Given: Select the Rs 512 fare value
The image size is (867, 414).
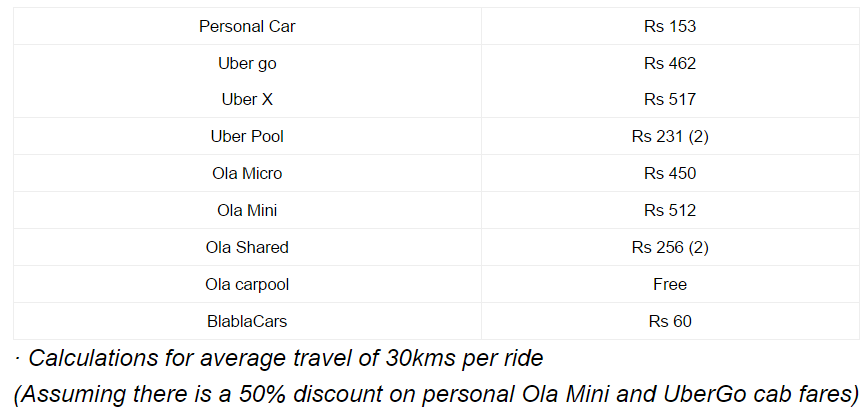Looking at the screenshot, I should tap(670, 210).
